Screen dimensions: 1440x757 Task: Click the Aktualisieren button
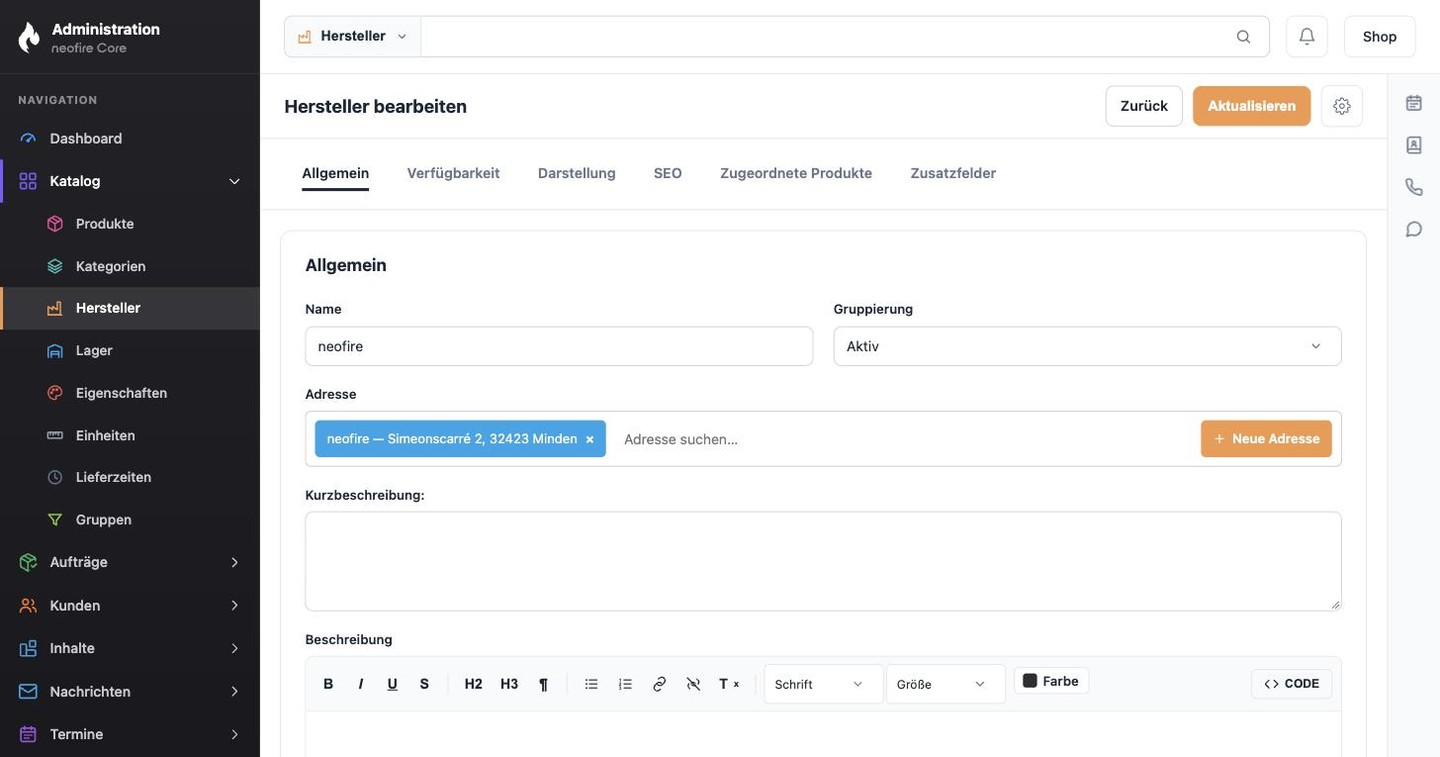(x=1252, y=106)
